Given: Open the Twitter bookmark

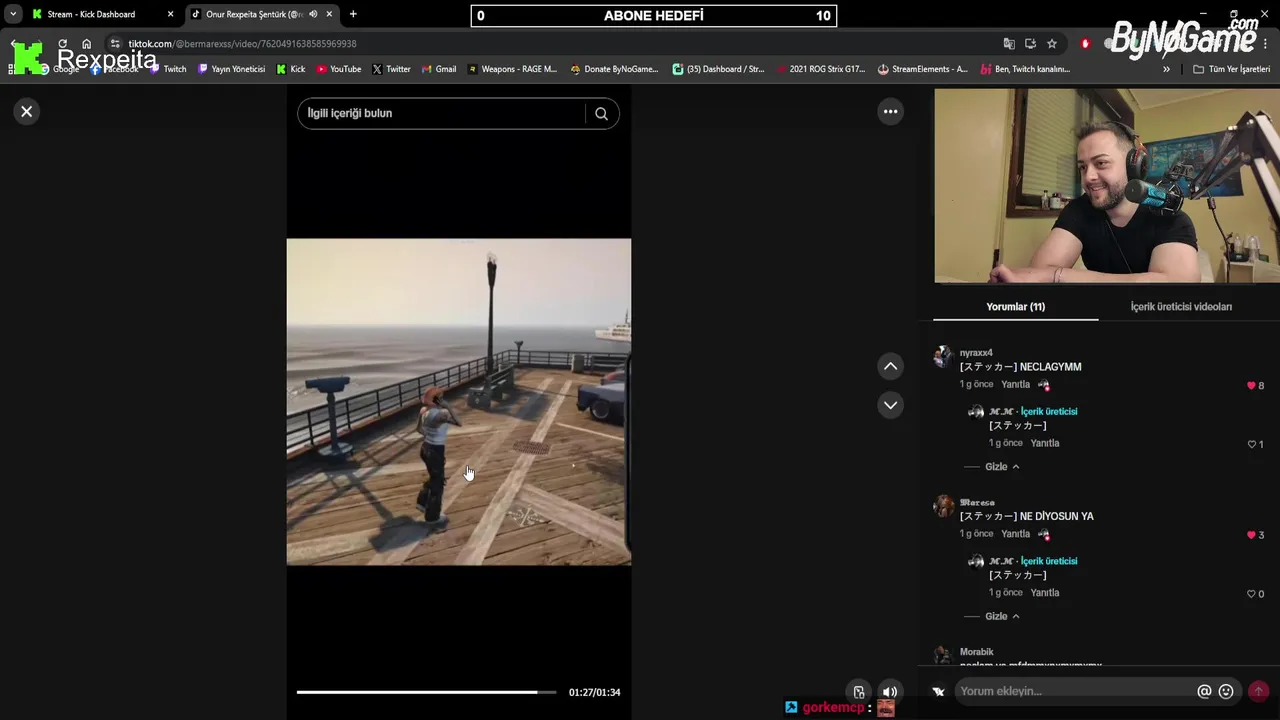Looking at the screenshot, I should pos(391,69).
